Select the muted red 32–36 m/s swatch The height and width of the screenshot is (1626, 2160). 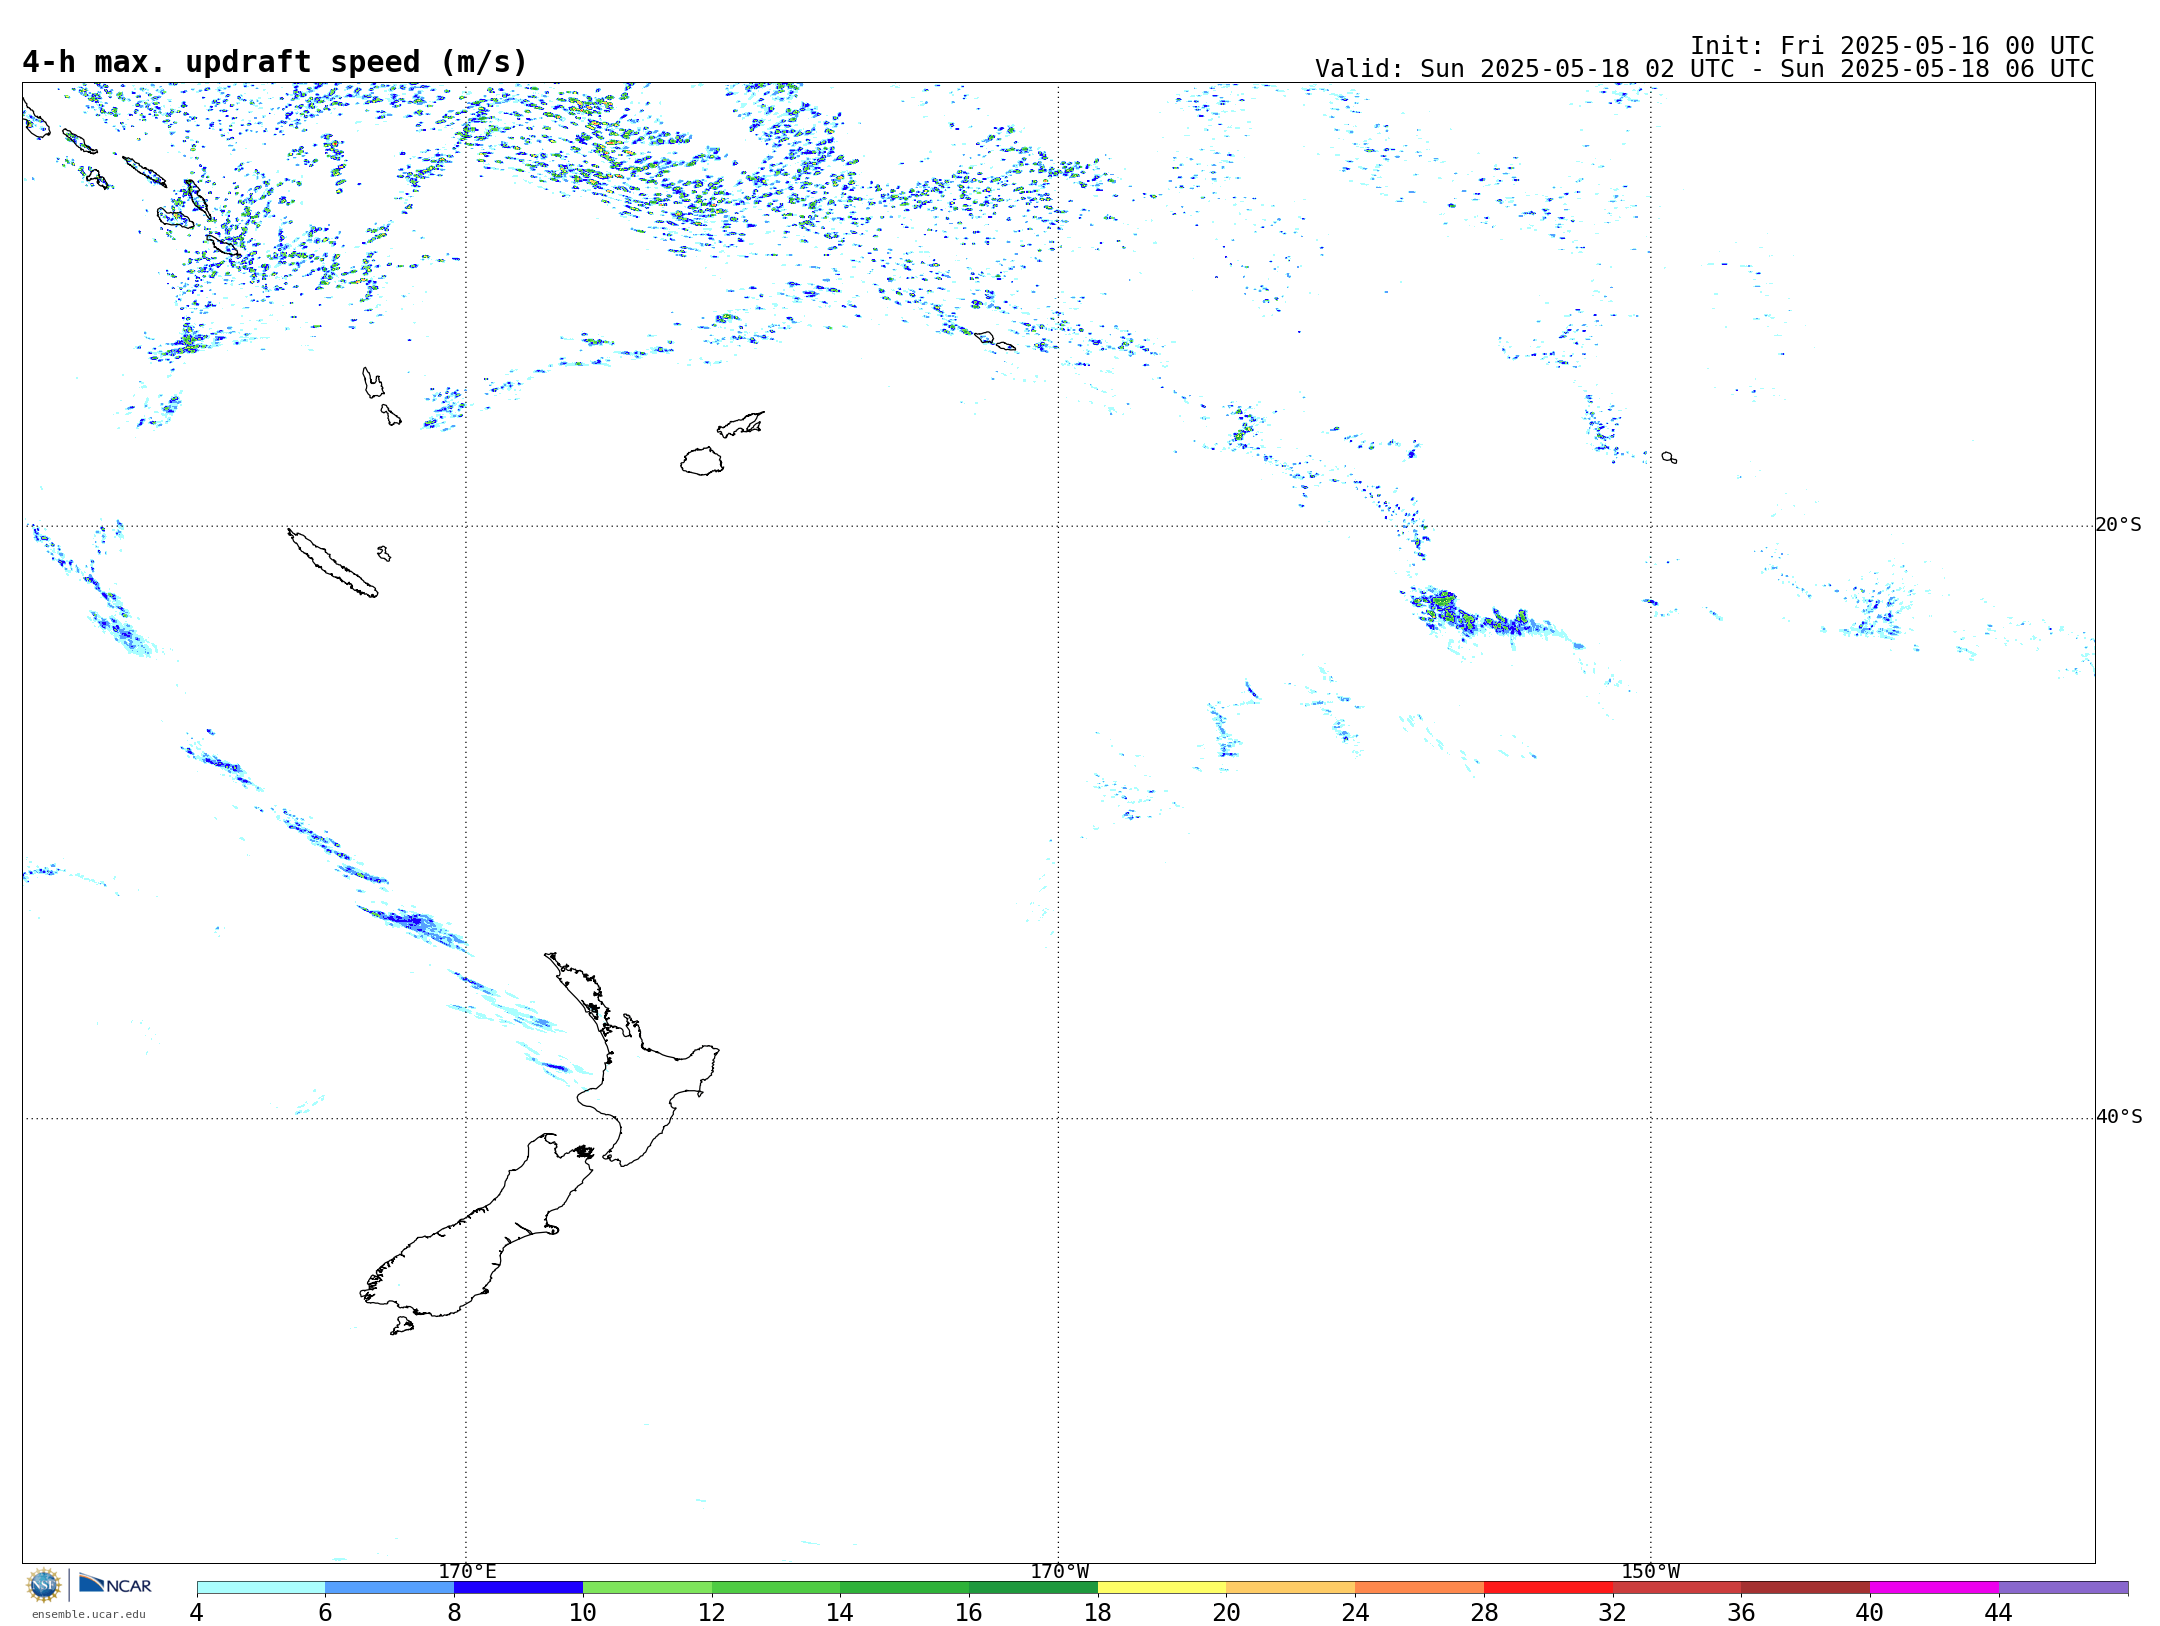1677,1588
